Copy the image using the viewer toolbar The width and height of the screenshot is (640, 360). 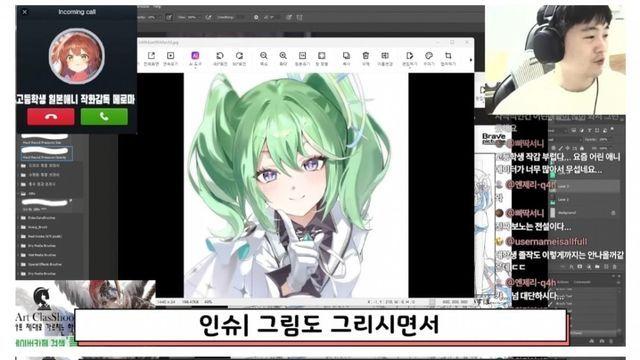point(346,58)
